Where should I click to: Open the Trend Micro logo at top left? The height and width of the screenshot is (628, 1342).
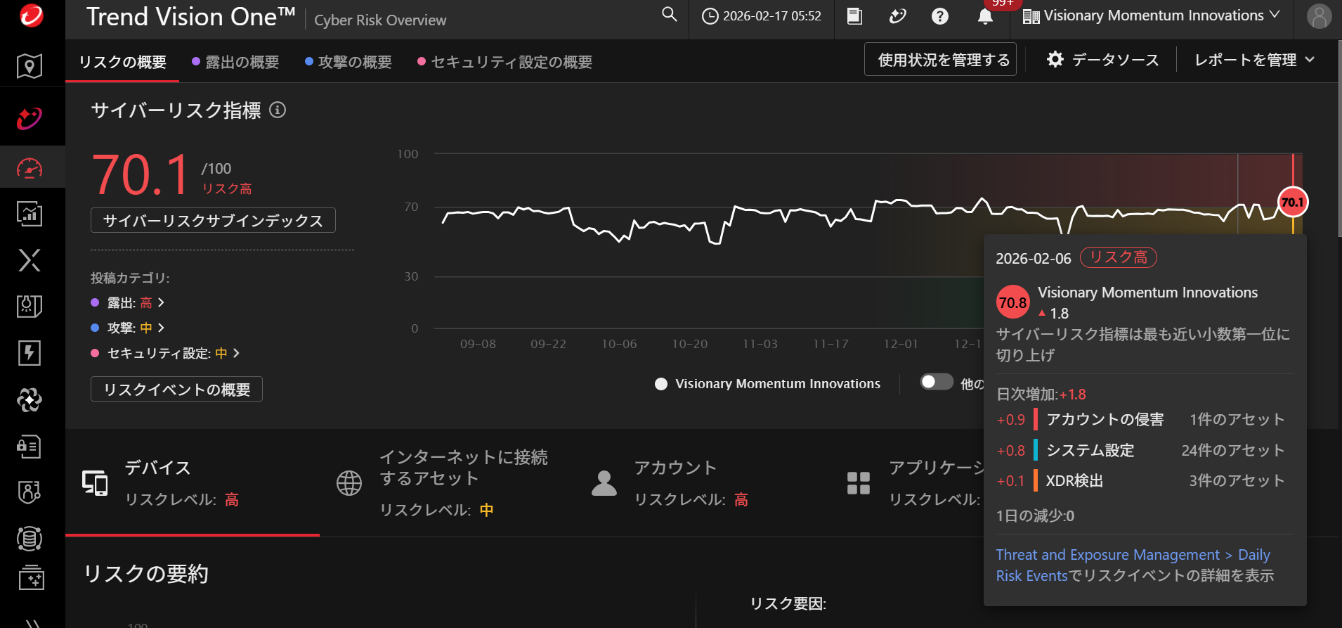coord(31,17)
